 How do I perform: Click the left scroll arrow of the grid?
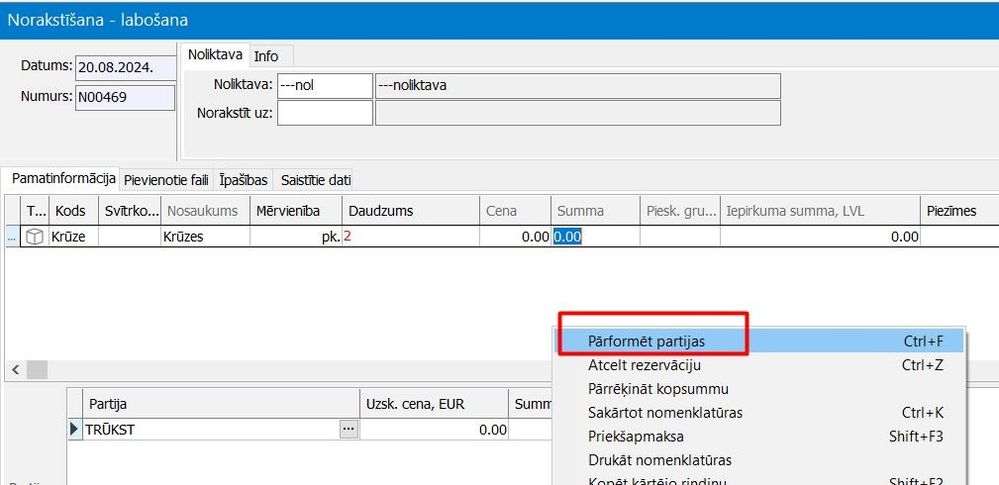point(15,370)
